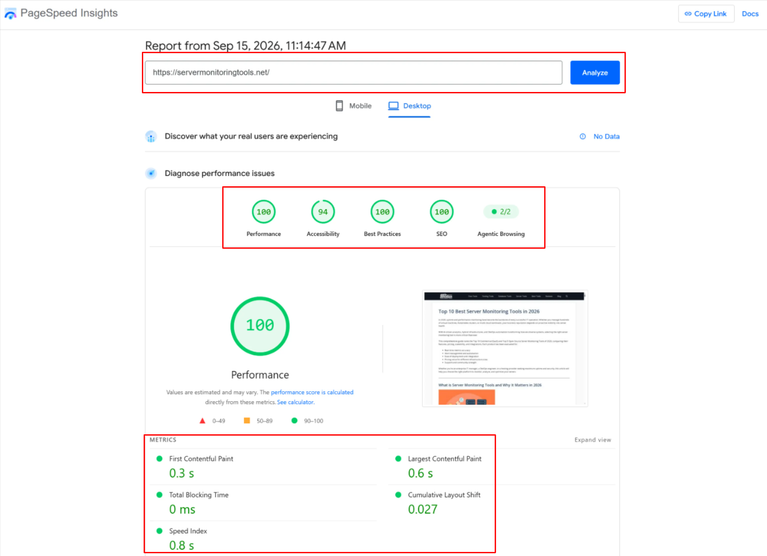Click the Report from Sep 15, 2026 heading
The height and width of the screenshot is (556, 767).
246,45
